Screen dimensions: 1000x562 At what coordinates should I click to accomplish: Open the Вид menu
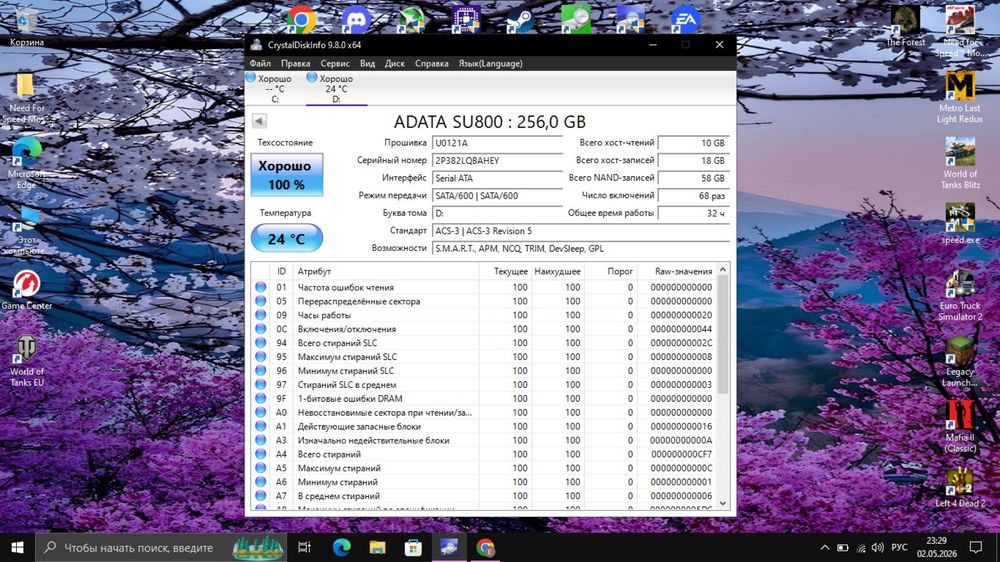point(367,63)
